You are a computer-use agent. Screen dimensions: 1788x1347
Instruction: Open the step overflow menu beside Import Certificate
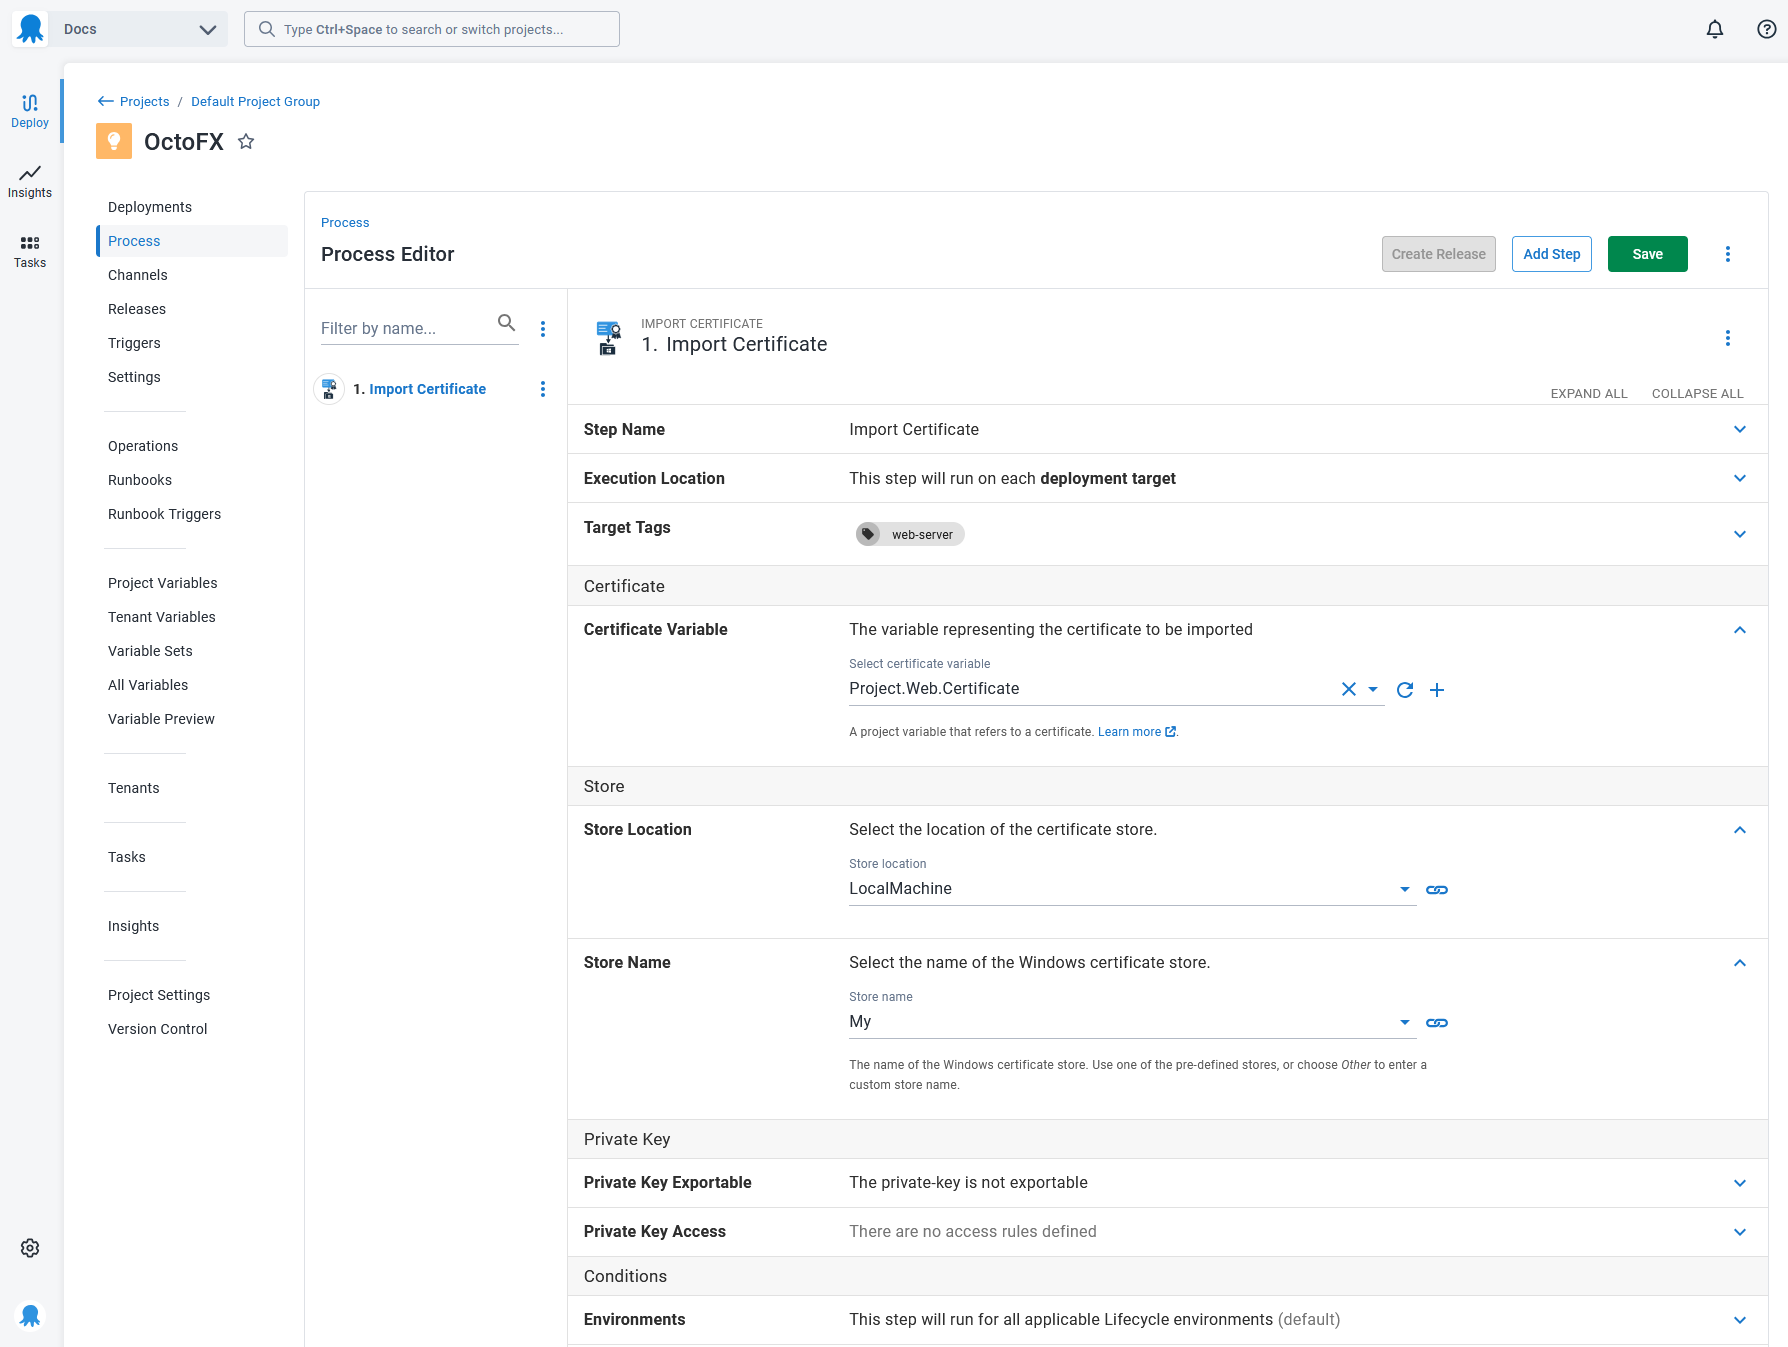pos(543,389)
